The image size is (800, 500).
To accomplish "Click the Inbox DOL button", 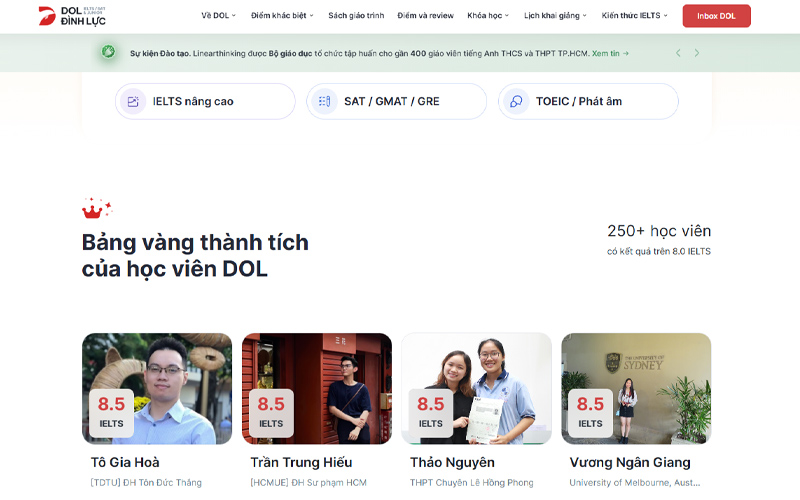I will pyautogui.click(x=716, y=16).
